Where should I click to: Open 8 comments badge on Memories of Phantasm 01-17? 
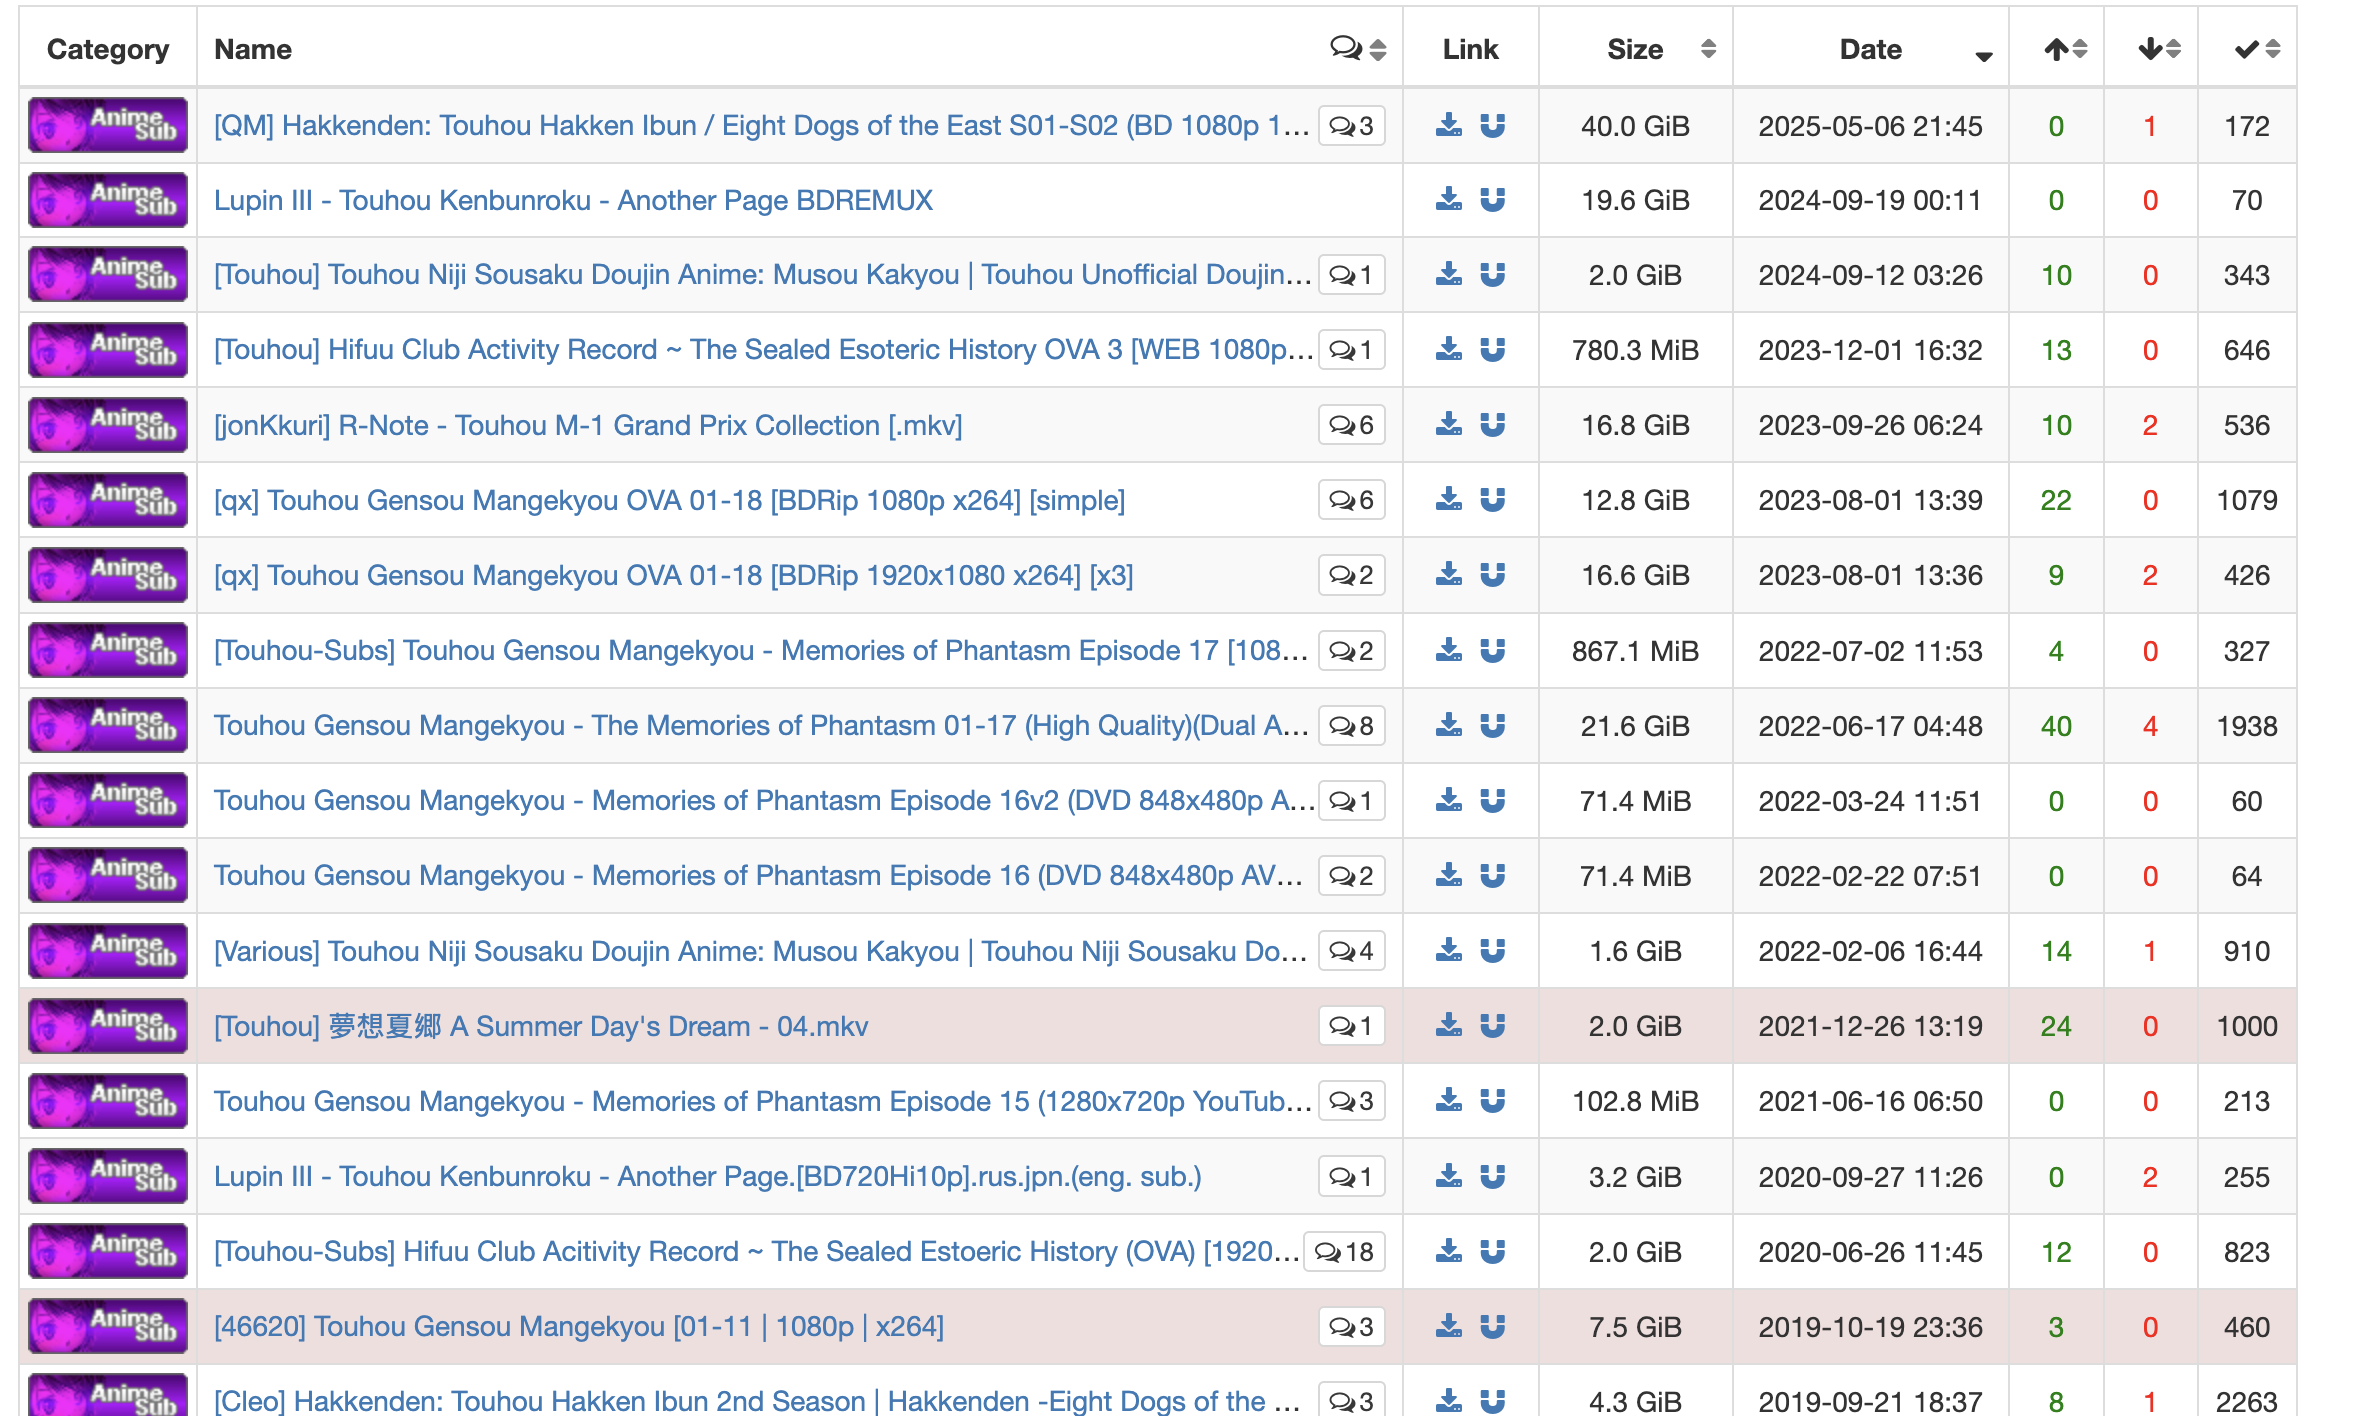click(1351, 726)
